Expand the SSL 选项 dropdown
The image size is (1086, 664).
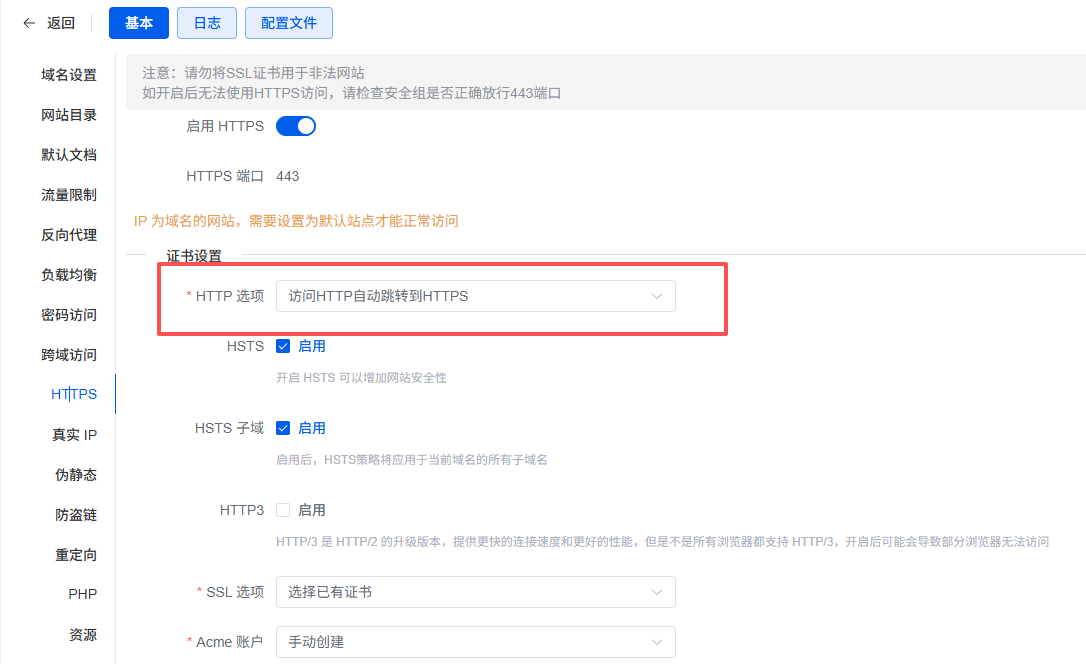475,592
